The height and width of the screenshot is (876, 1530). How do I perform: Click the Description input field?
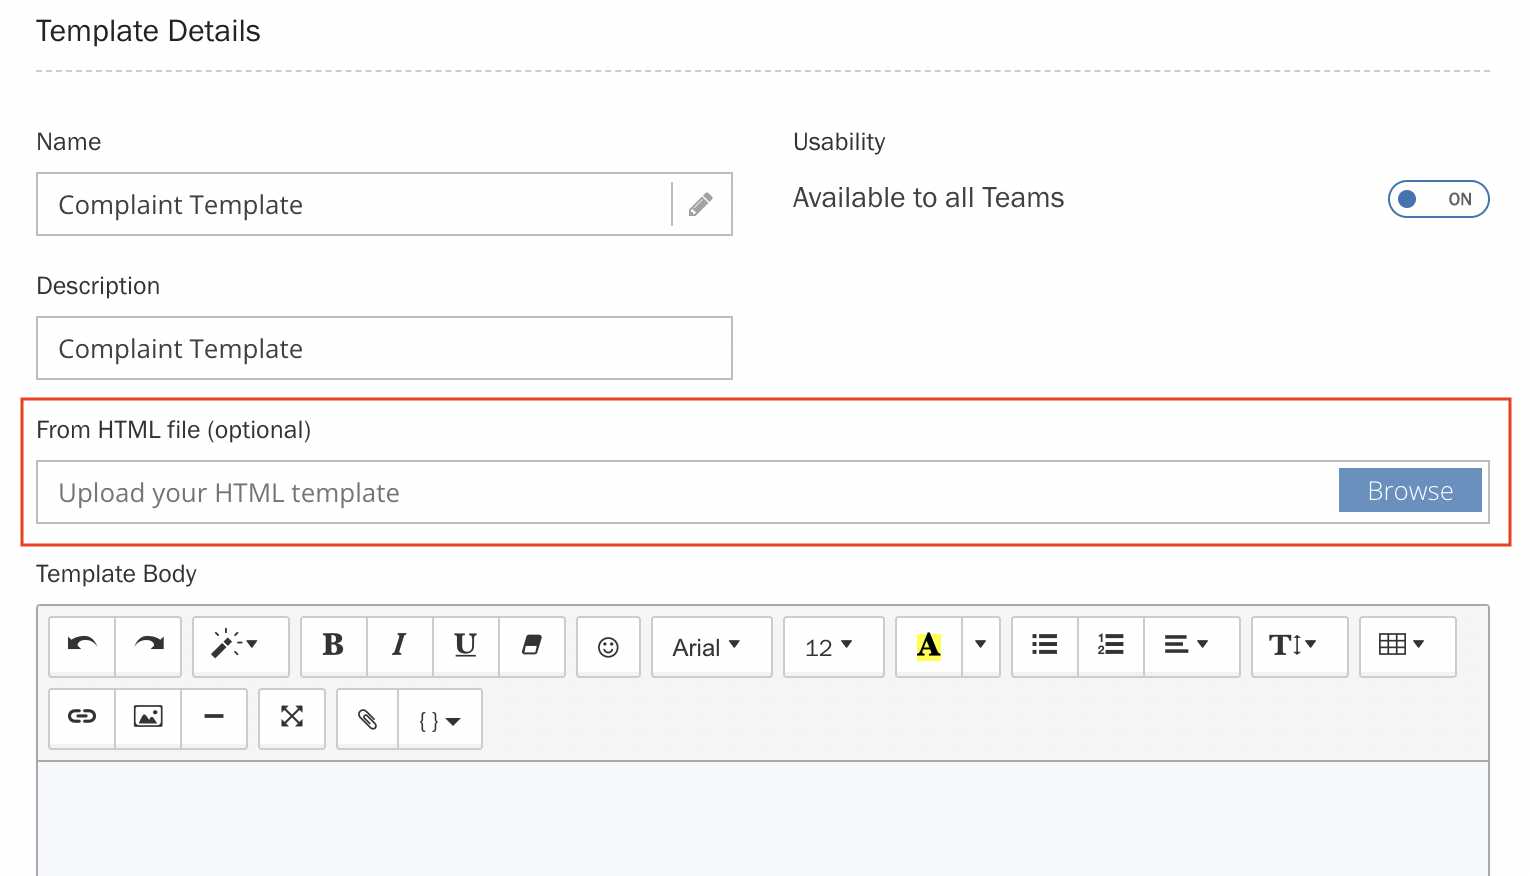point(384,348)
